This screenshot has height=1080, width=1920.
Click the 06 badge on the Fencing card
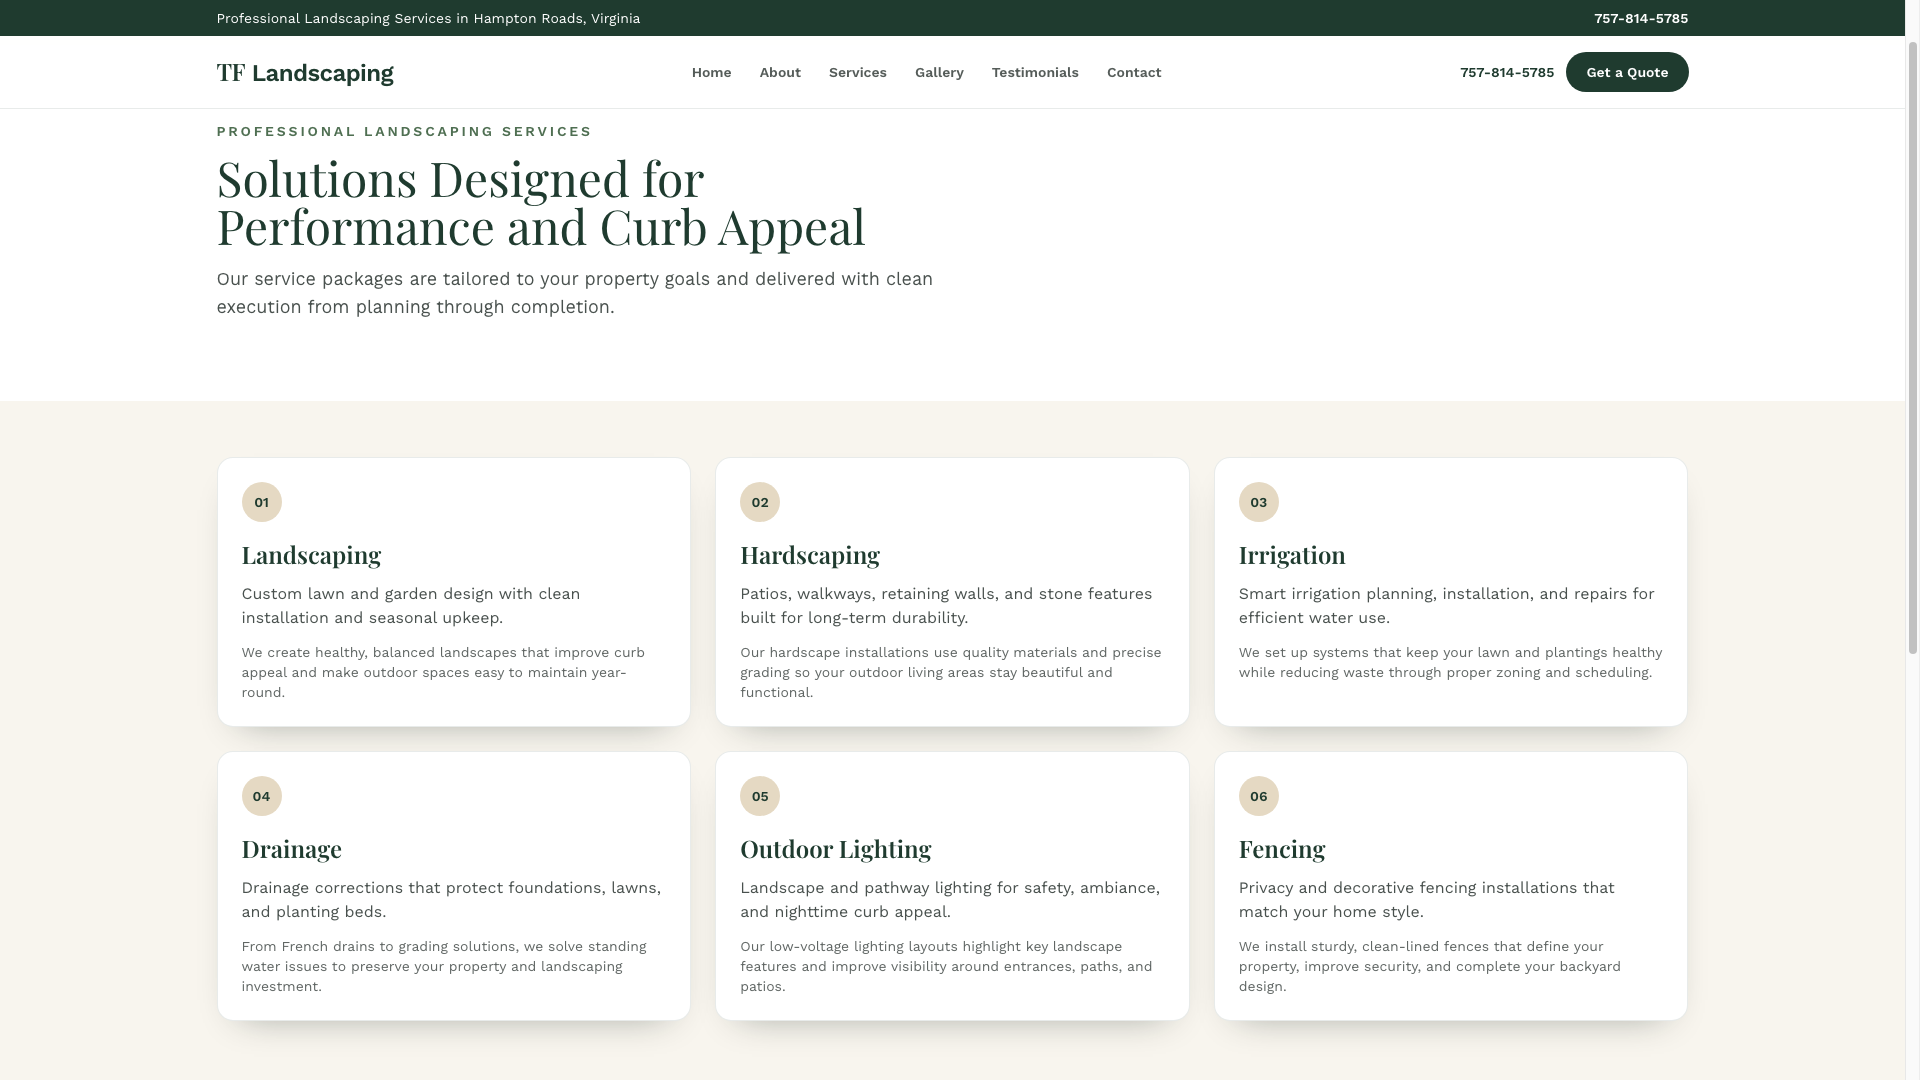(x=1258, y=796)
